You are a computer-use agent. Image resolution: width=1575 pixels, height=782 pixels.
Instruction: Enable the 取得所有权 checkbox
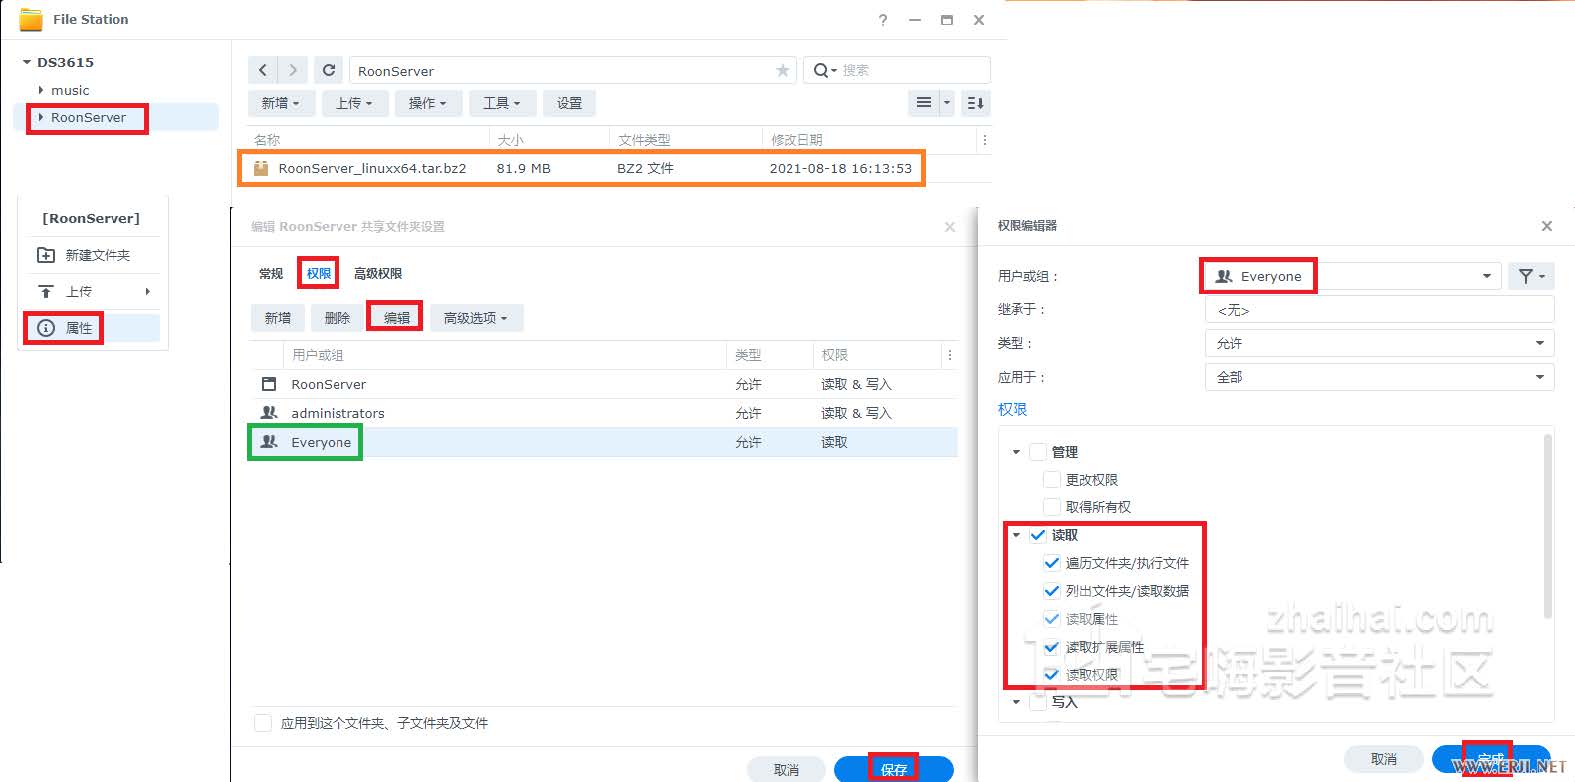(1052, 507)
